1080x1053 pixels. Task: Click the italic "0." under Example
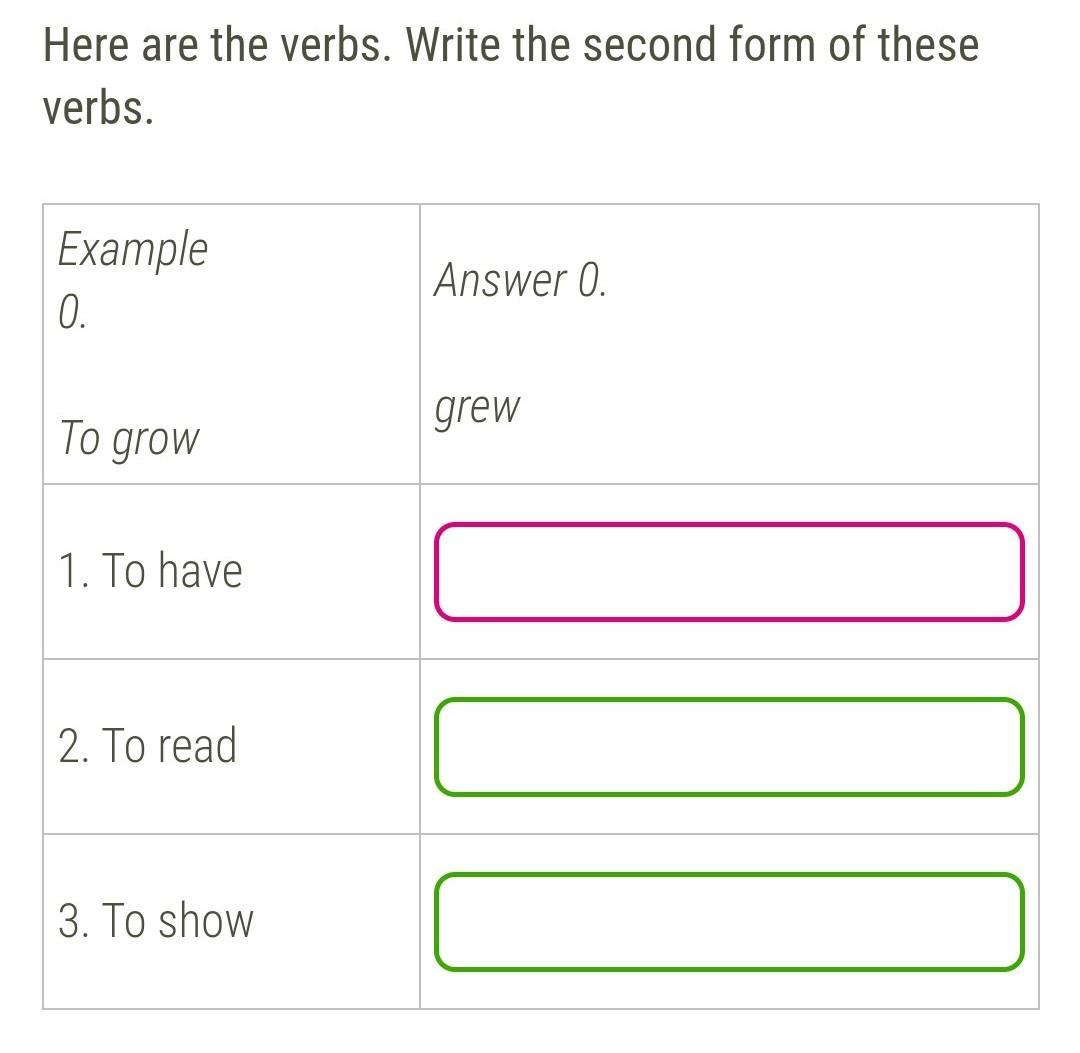pos(72,313)
